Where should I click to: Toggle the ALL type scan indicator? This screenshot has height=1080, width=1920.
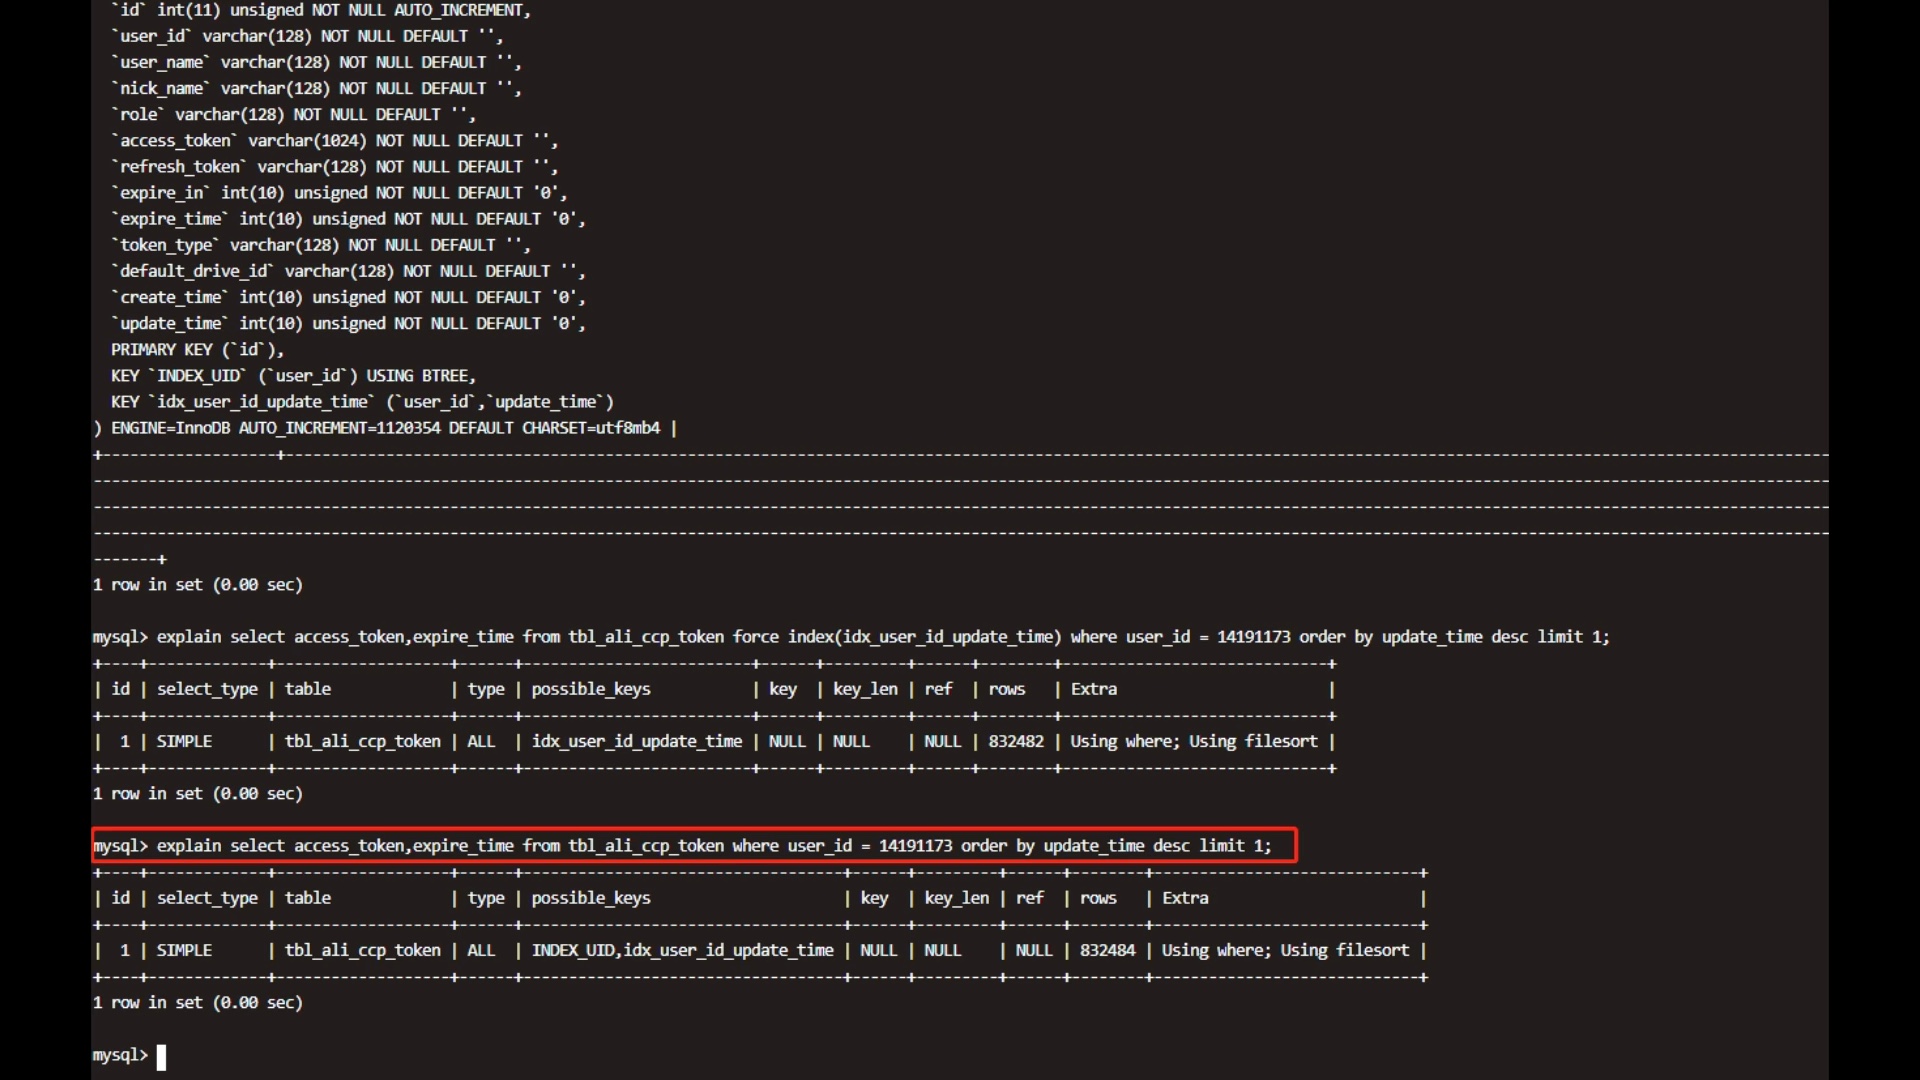(479, 949)
